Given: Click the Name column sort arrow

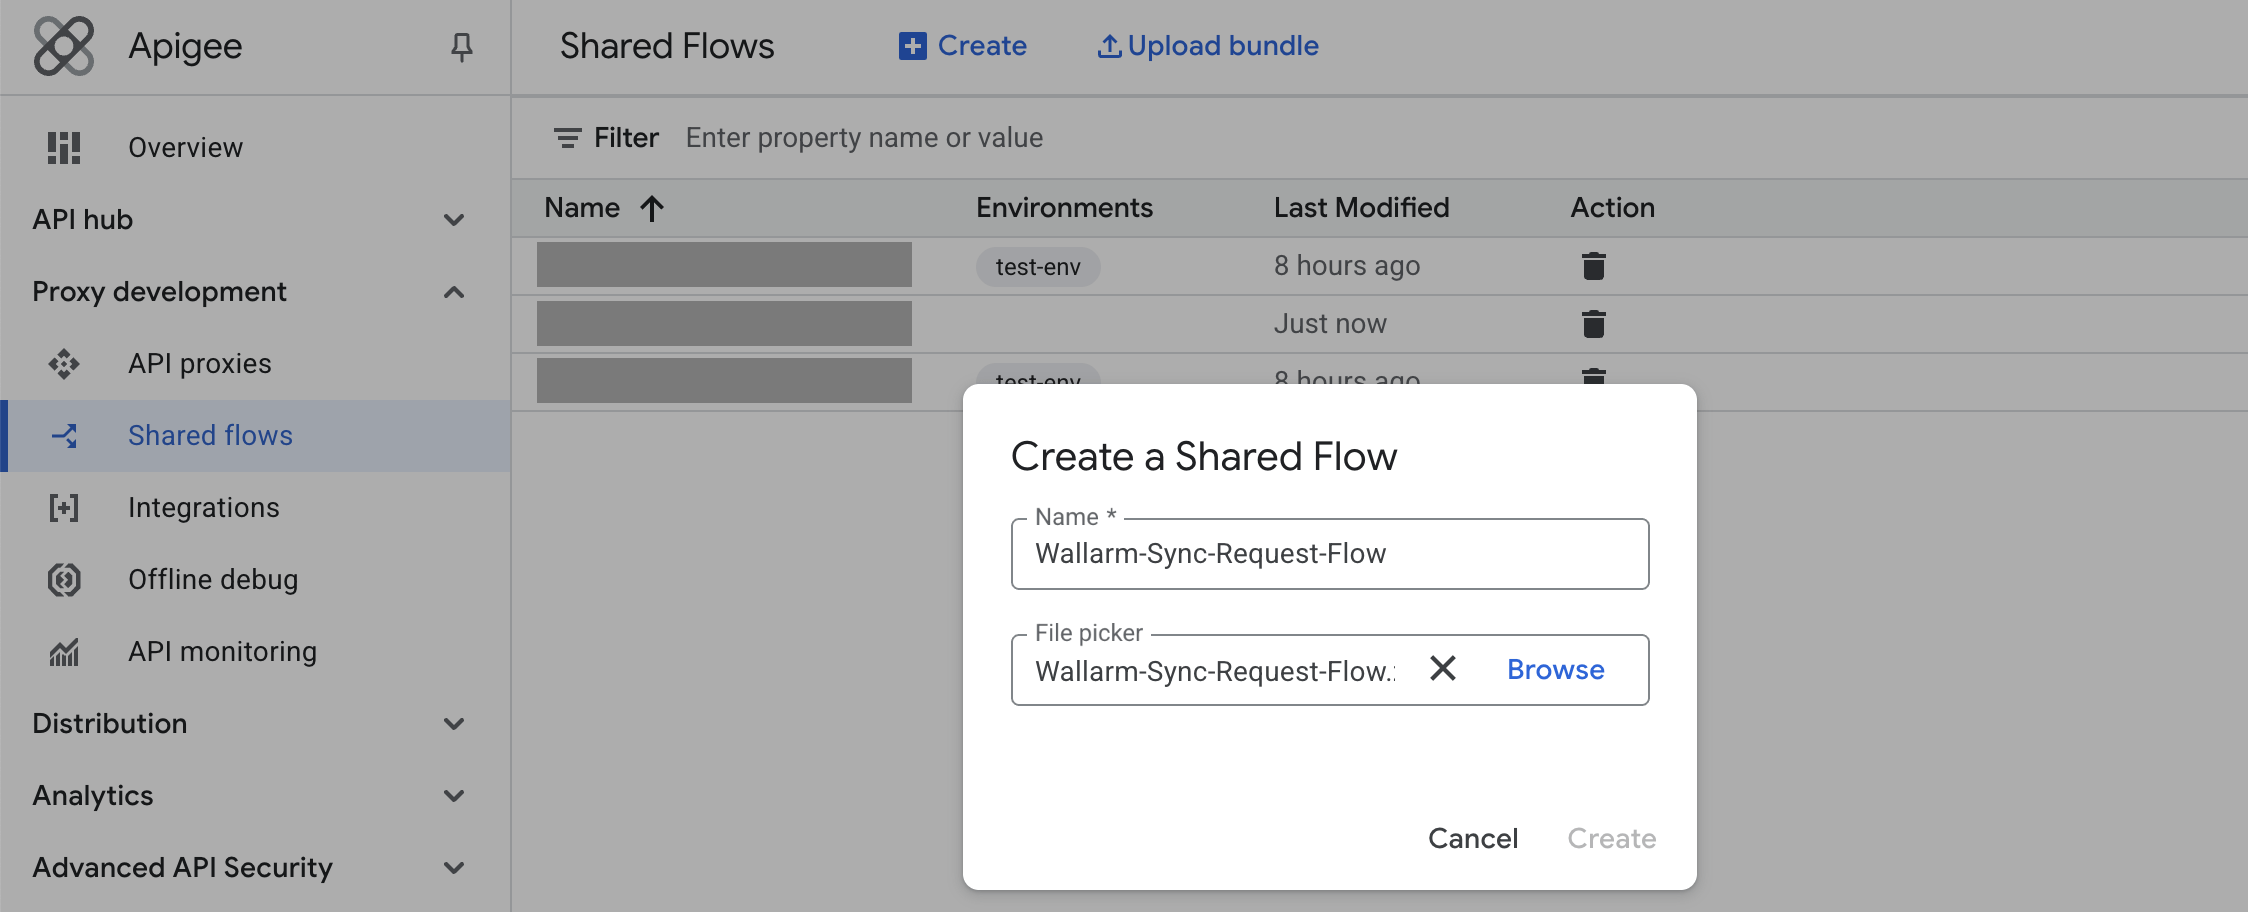Looking at the screenshot, I should (650, 208).
